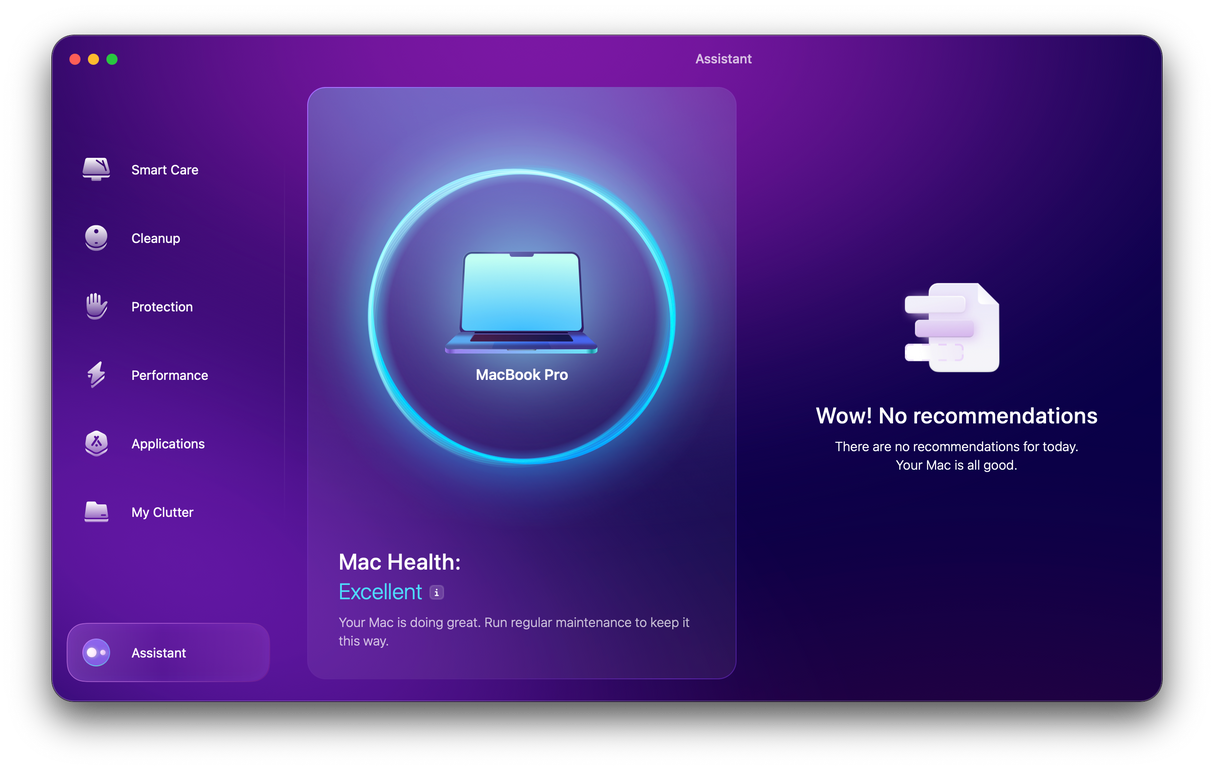The width and height of the screenshot is (1214, 770).
Task: Open the Performance lightning bolt icon
Action: tap(96, 375)
